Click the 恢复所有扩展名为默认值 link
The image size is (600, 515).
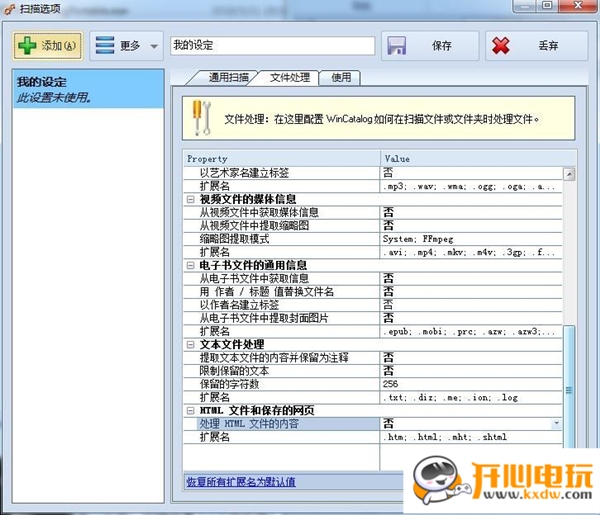click(x=241, y=482)
